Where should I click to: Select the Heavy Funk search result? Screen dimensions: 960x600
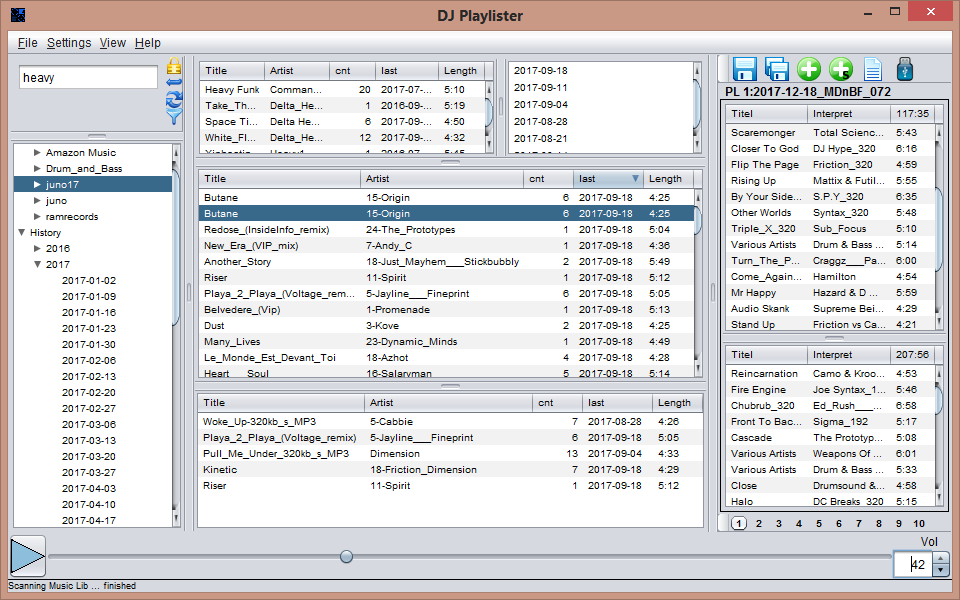(x=343, y=89)
